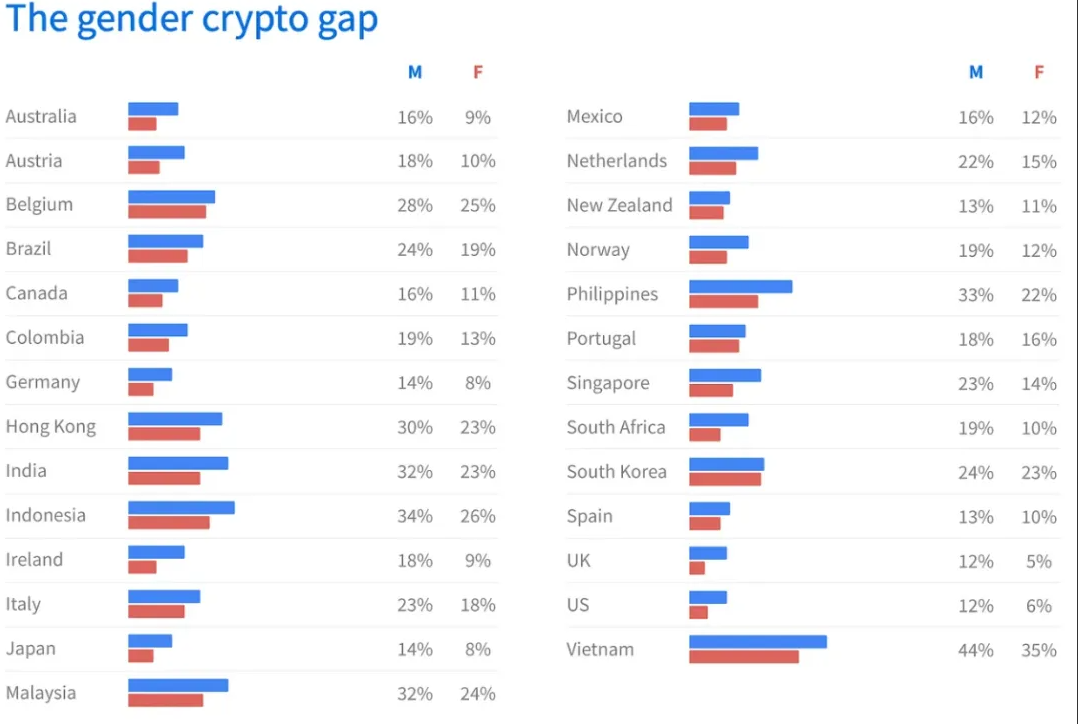Image resolution: width=1078 pixels, height=724 pixels.
Task: Click India's blue male bar
Action: pyautogui.click(x=178, y=463)
